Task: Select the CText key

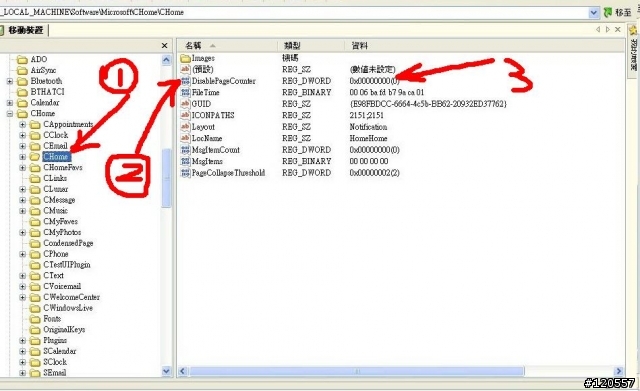Action: click(x=53, y=275)
